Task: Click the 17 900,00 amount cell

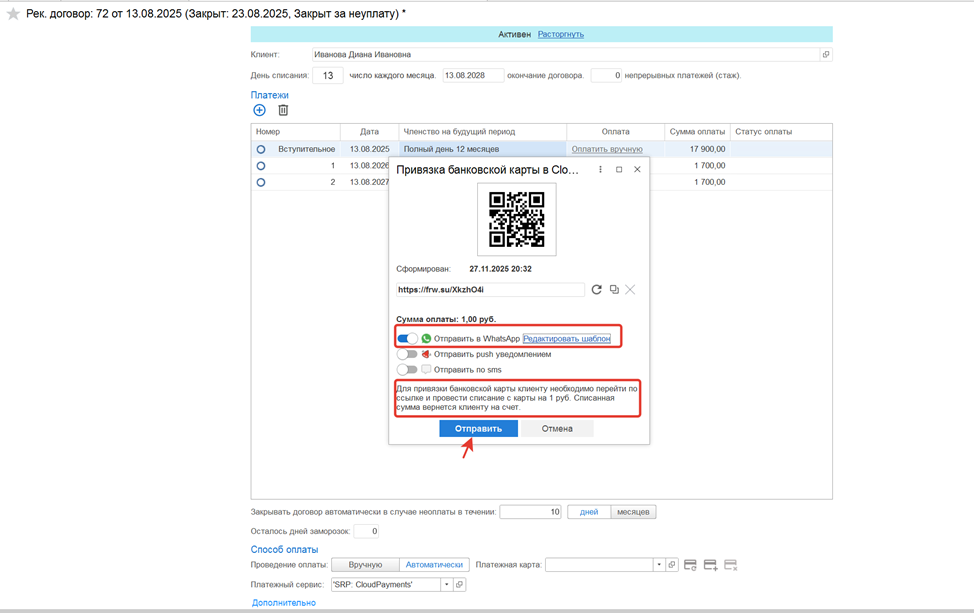Action: [x=697, y=149]
